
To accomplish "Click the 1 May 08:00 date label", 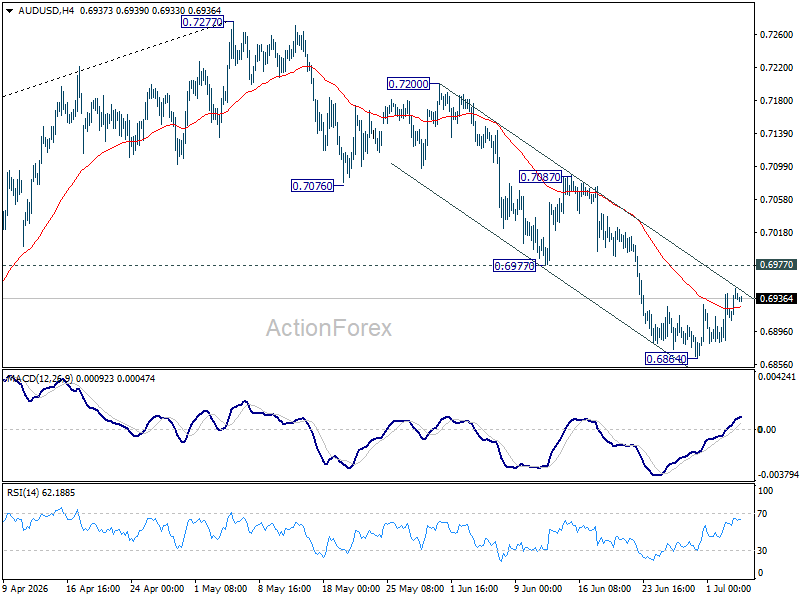I will click(x=221, y=588).
